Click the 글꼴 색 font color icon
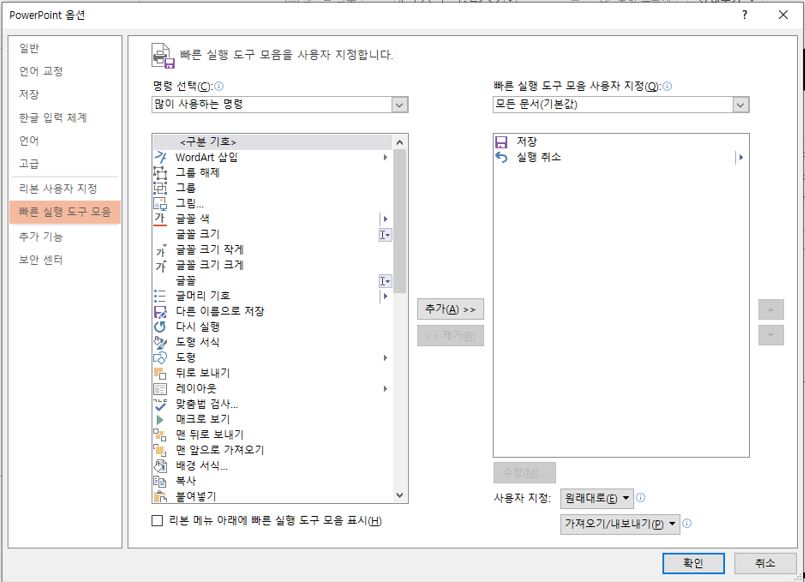Viewport: 805px width, 582px height. coord(160,219)
